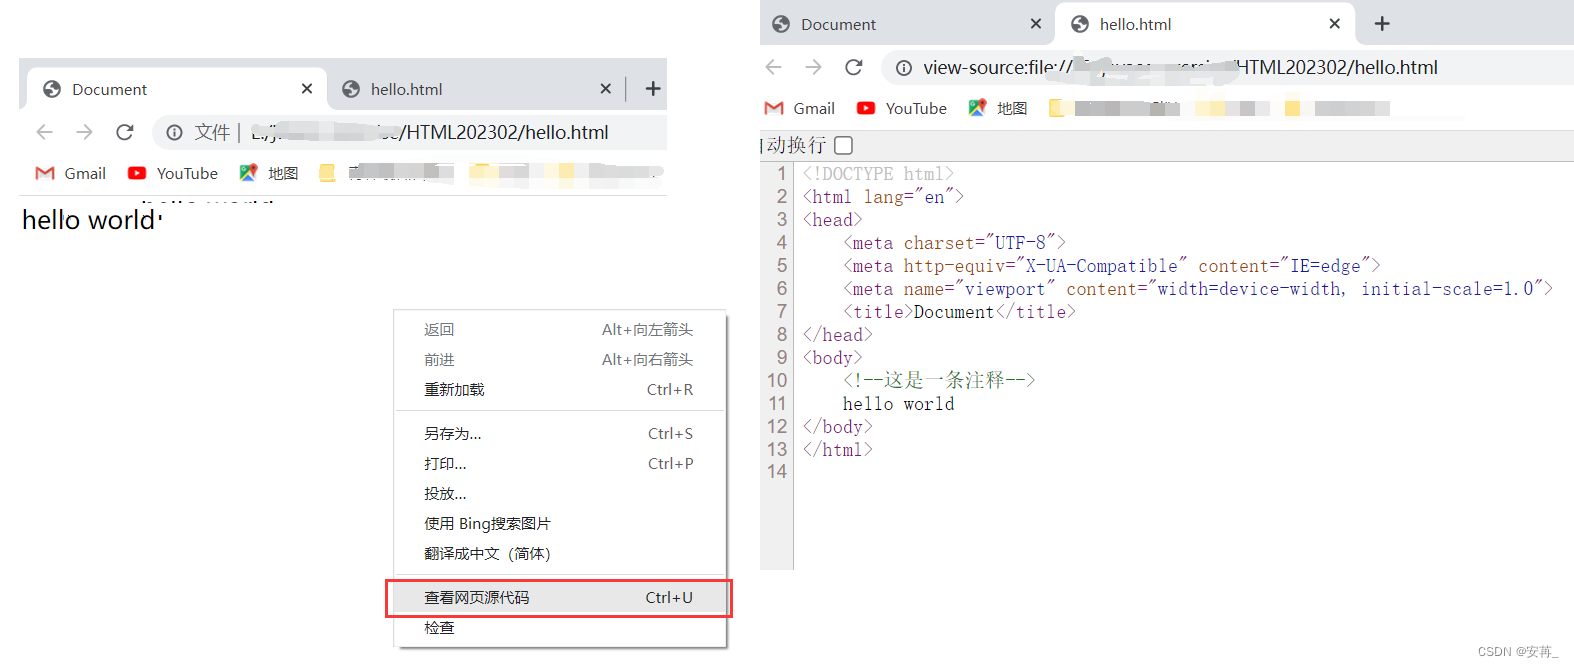Choose 前进 in context menu
Screen dimensions: 1574x667
click(x=559, y=359)
